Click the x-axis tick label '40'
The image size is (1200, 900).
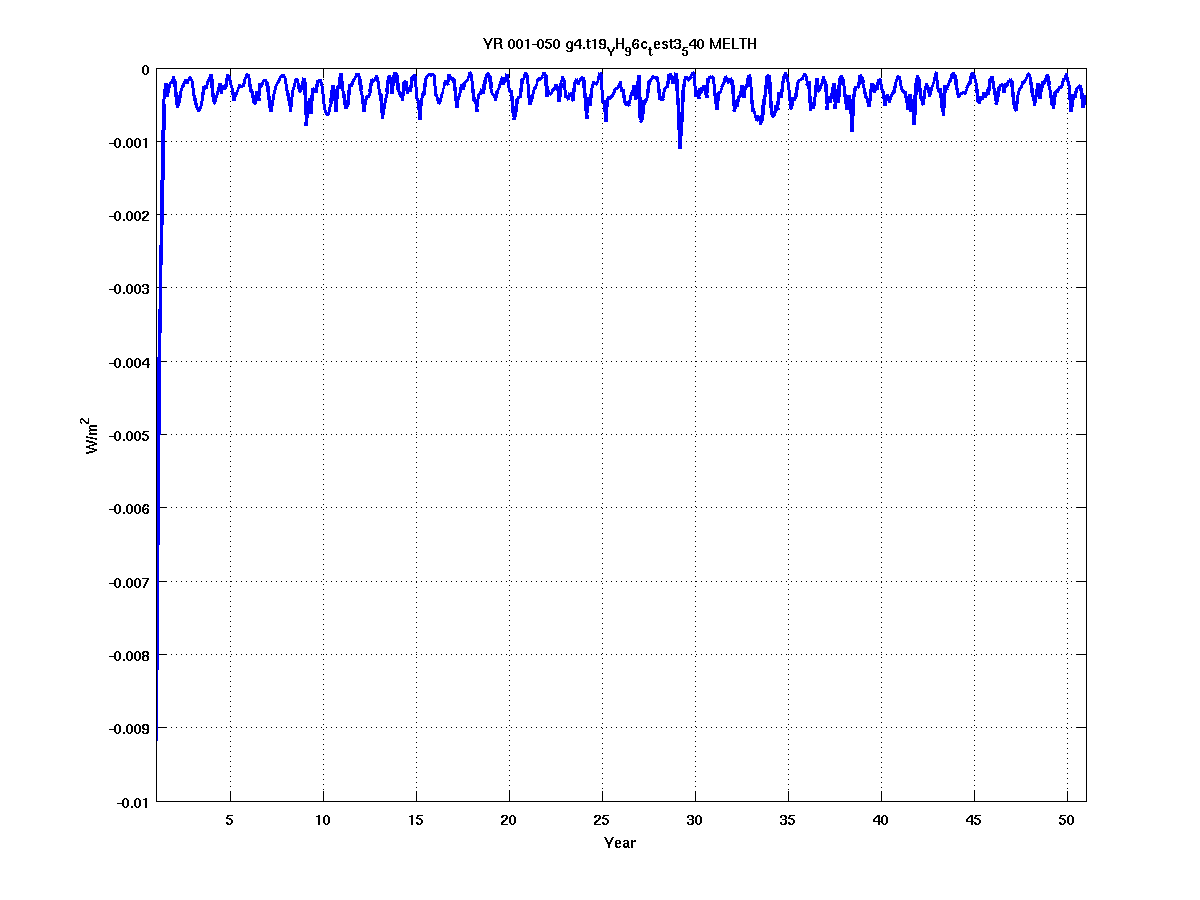(x=881, y=820)
